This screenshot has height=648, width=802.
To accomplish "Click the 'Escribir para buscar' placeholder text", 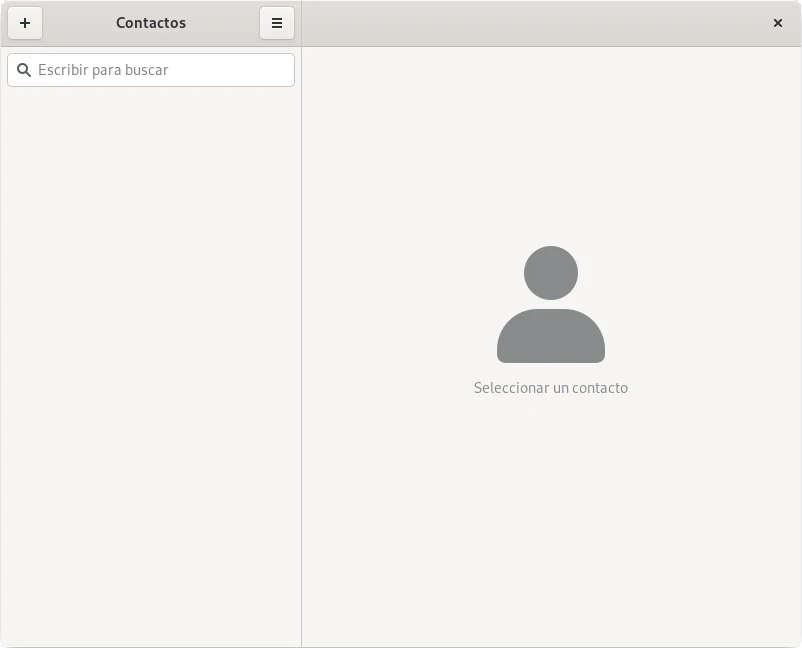I will click(103, 70).
